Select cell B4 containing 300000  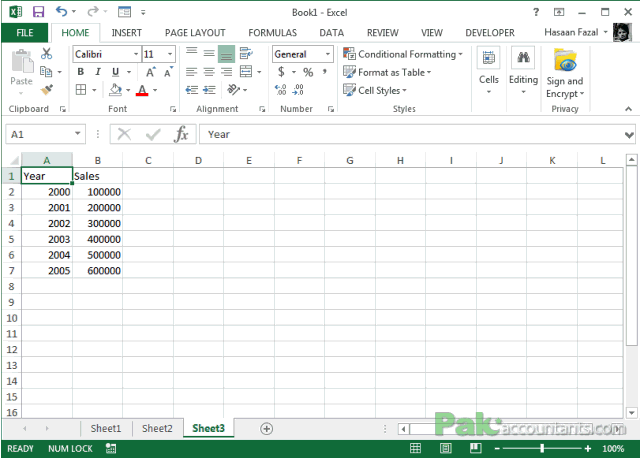(98, 223)
